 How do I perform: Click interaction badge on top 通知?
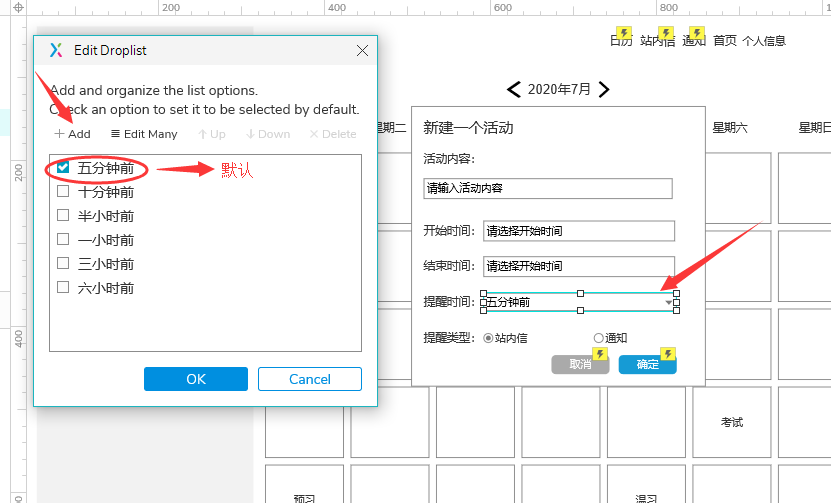[x=696, y=33]
